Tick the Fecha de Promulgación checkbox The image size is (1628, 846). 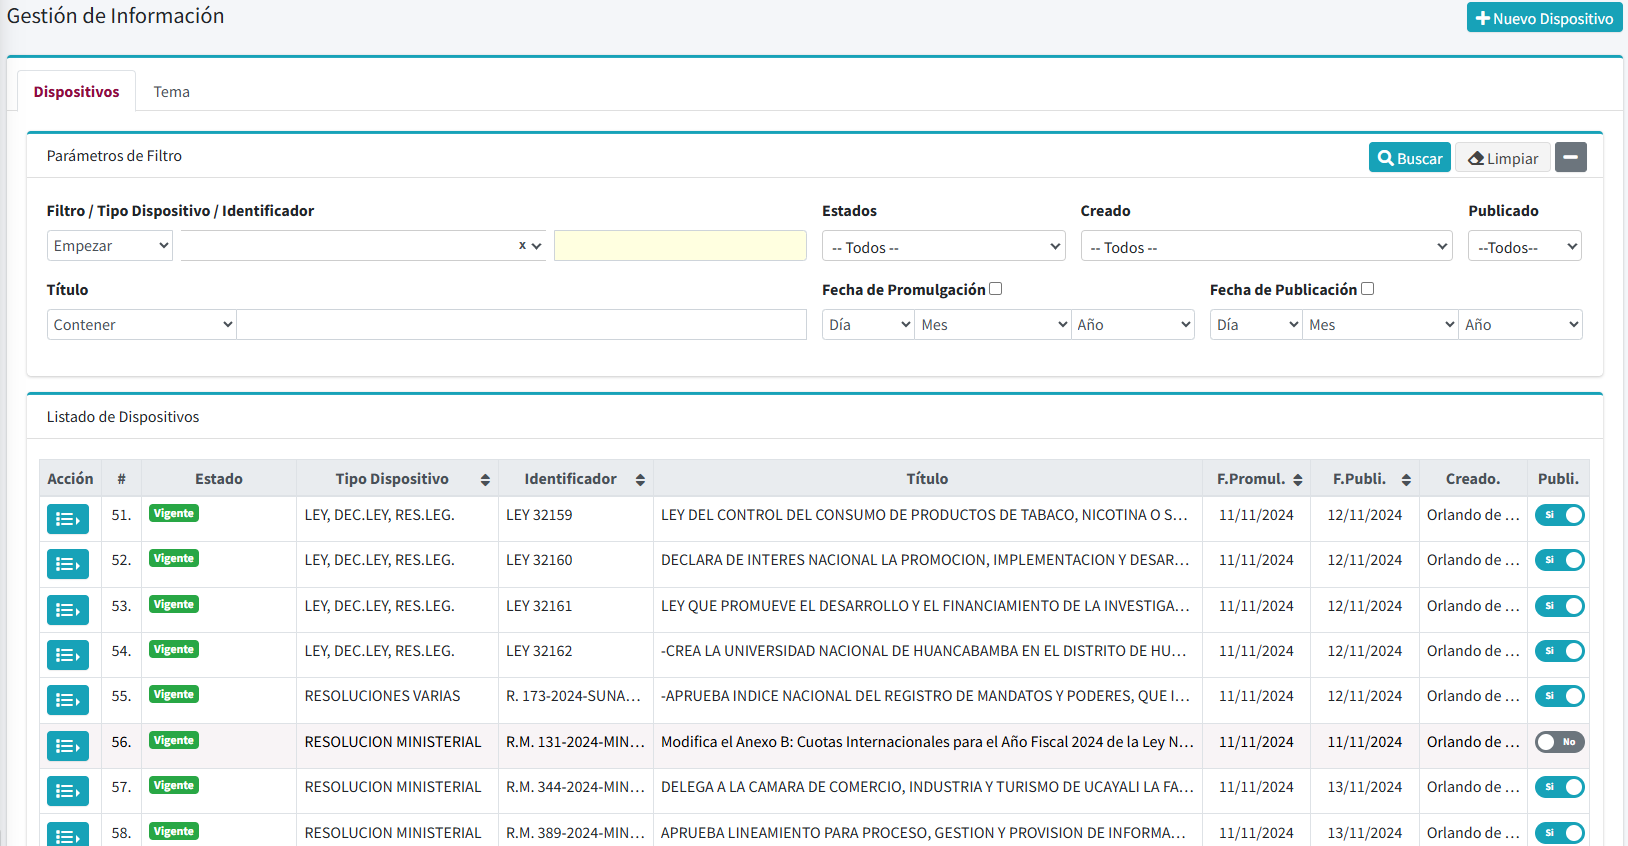click(x=995, y=289)
